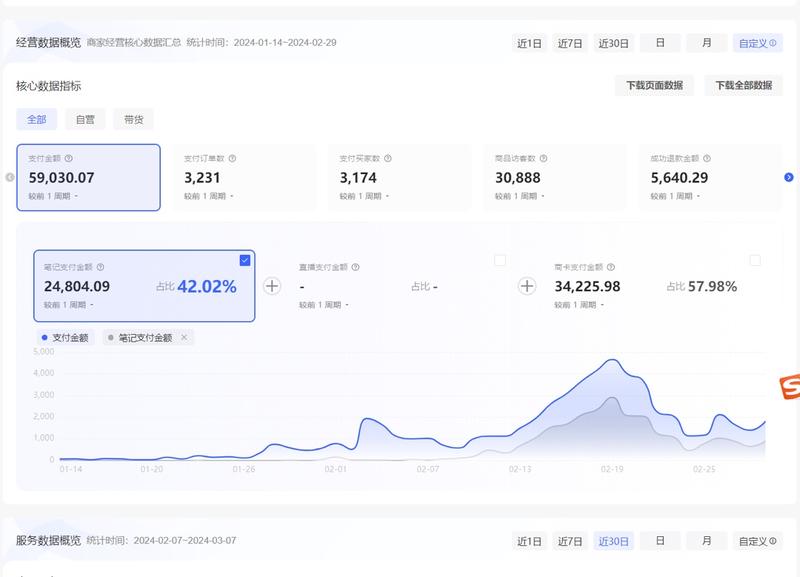800x577 pixels.
Task: Click the left arrow to scroll metrics
Action: coord(10,177)
